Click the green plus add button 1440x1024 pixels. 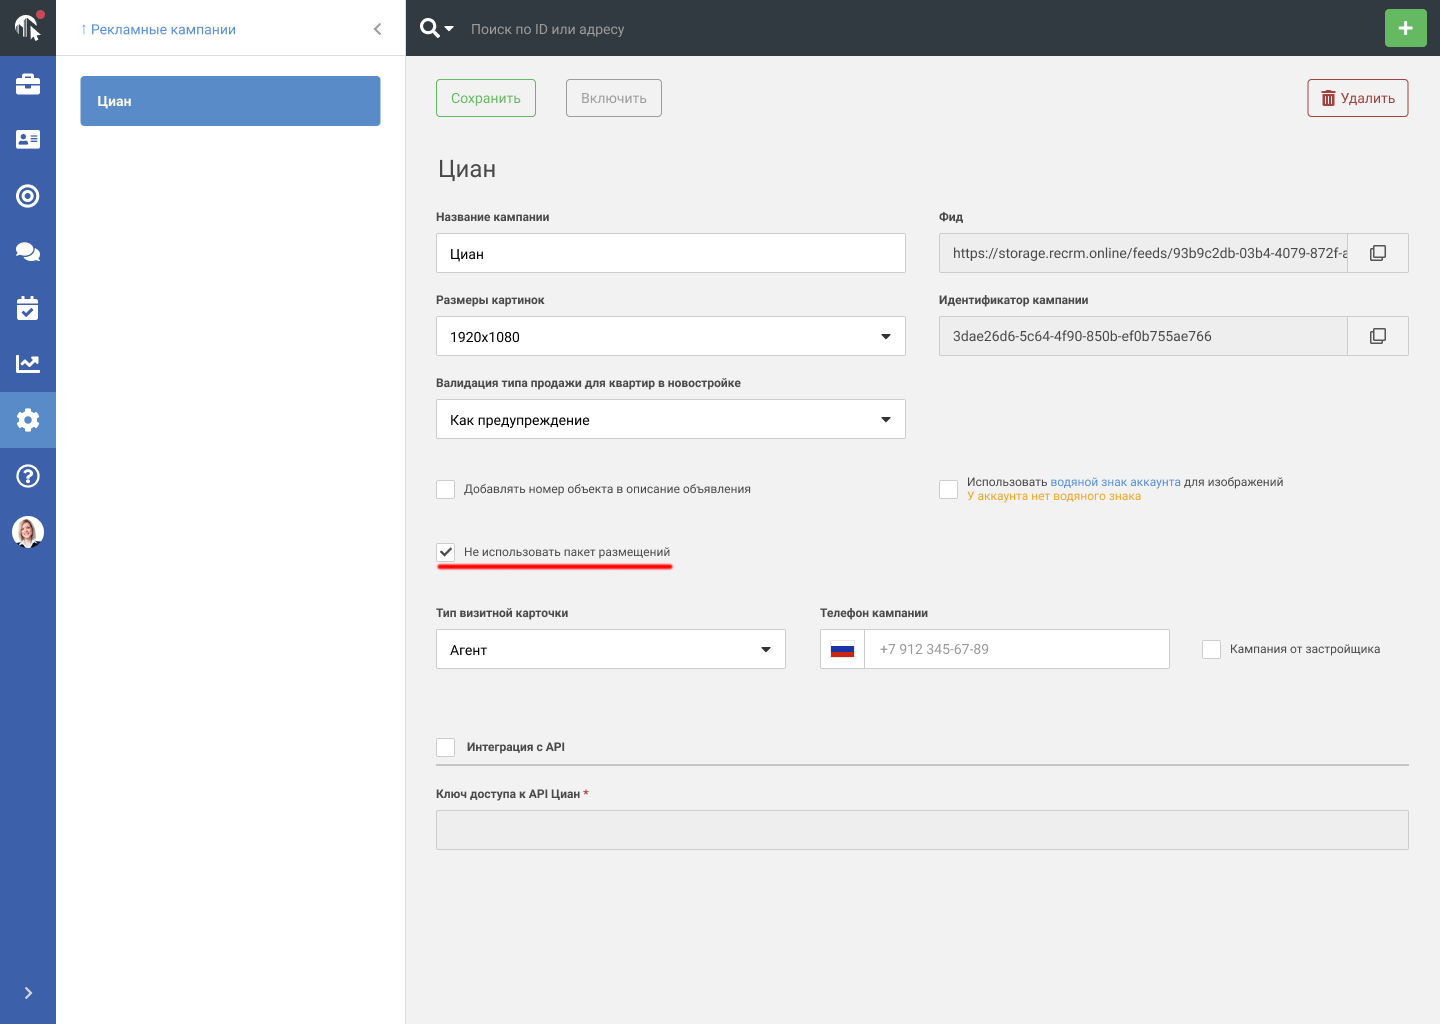[1406, 28]
